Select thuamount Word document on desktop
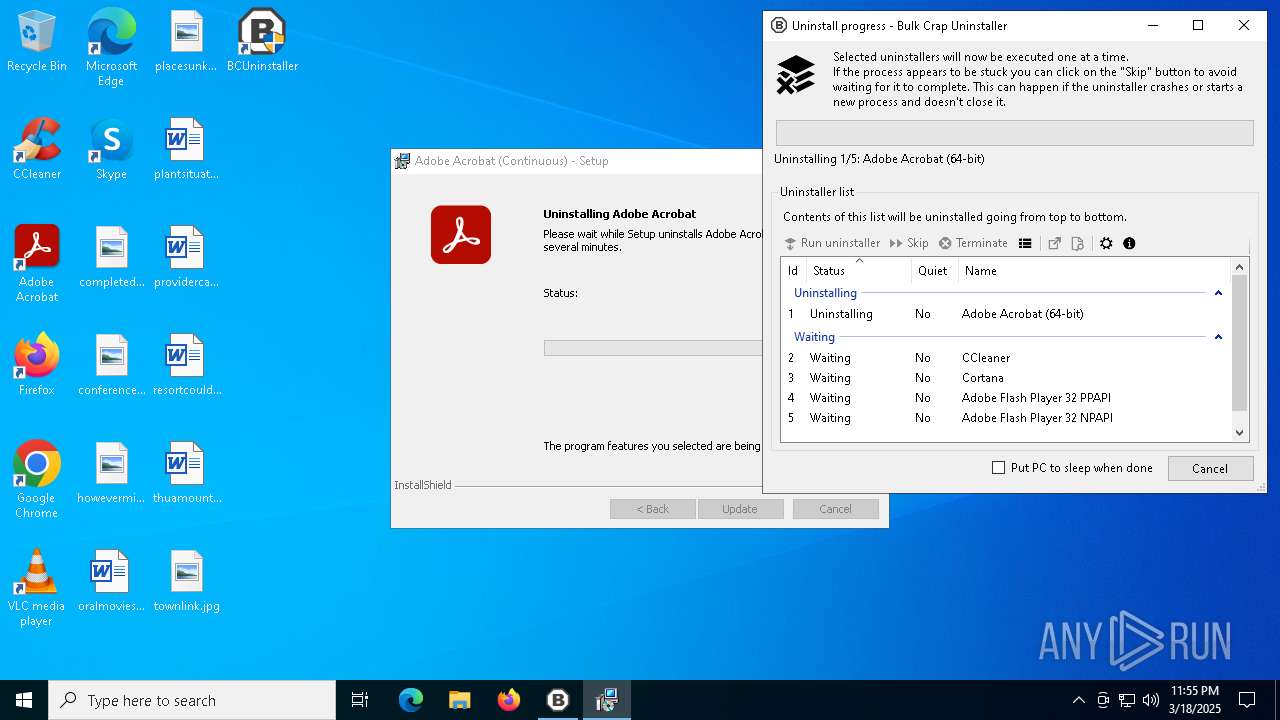Viewport: 1280px width, 720px height. click(x=186, y=473)
